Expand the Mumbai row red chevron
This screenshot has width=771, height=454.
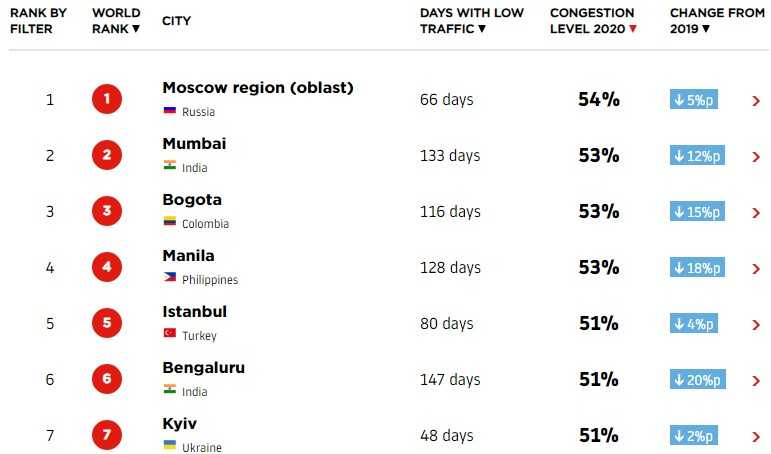click(756, 157)
